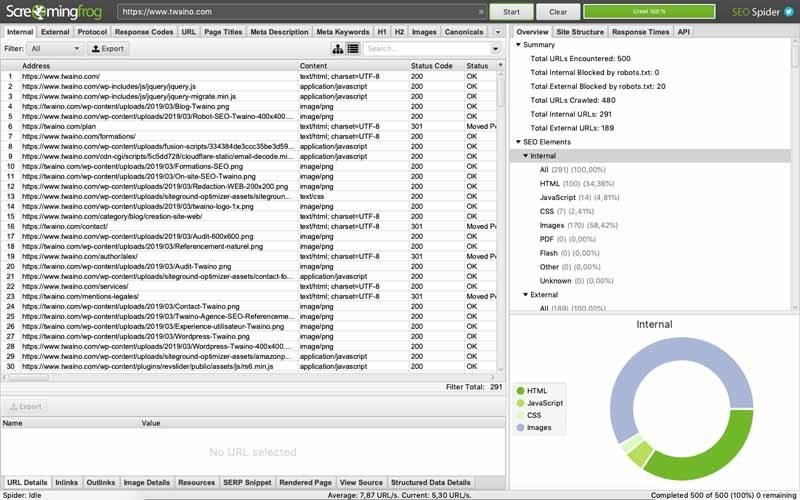Switch to the Protocol tab
Viewport: 800px width, 500px height.
coord(92,32)
